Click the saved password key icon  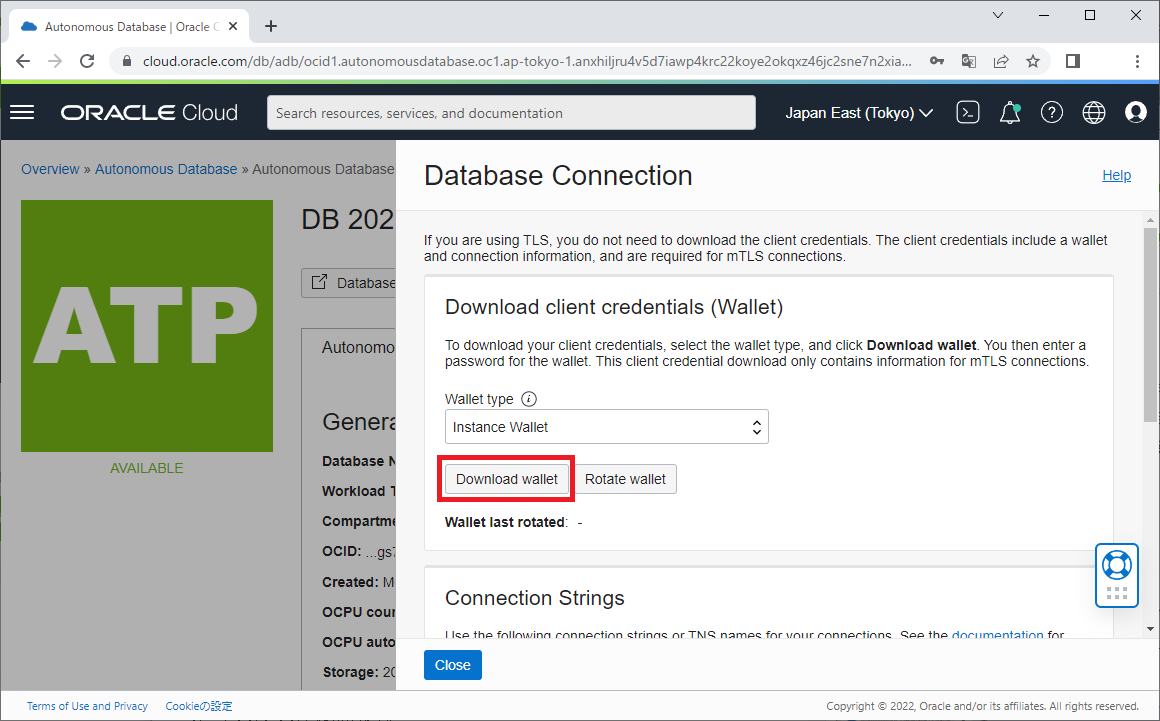click(937, 61)
